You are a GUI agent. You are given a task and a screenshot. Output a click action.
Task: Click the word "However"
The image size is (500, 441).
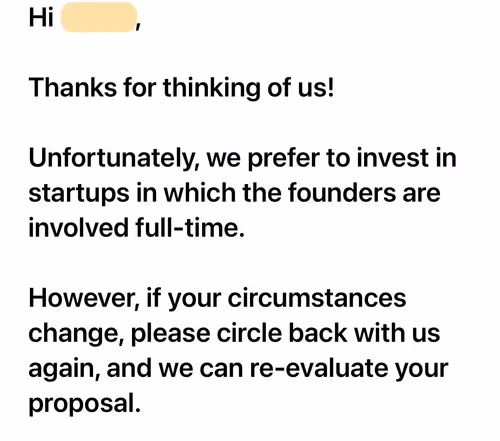[x=84, y=298]
